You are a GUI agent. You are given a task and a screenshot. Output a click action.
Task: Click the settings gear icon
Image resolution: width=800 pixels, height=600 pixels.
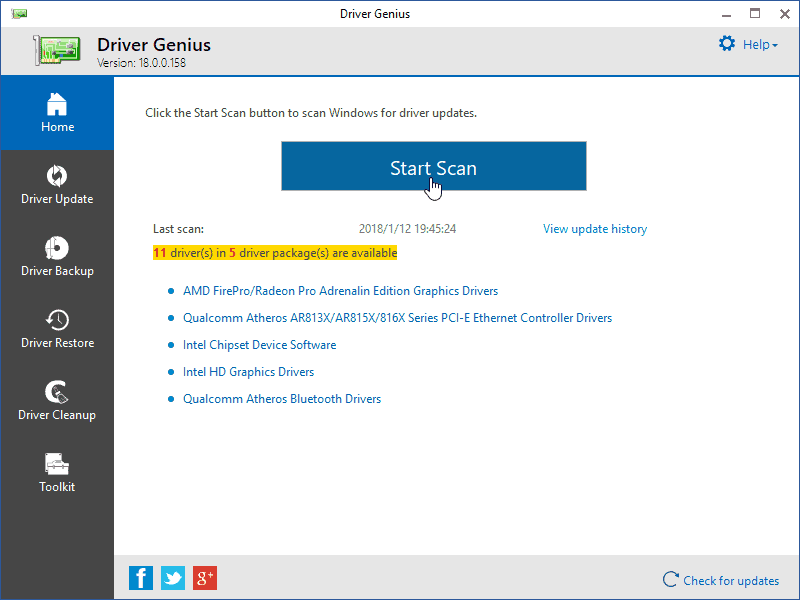point(727,44)
